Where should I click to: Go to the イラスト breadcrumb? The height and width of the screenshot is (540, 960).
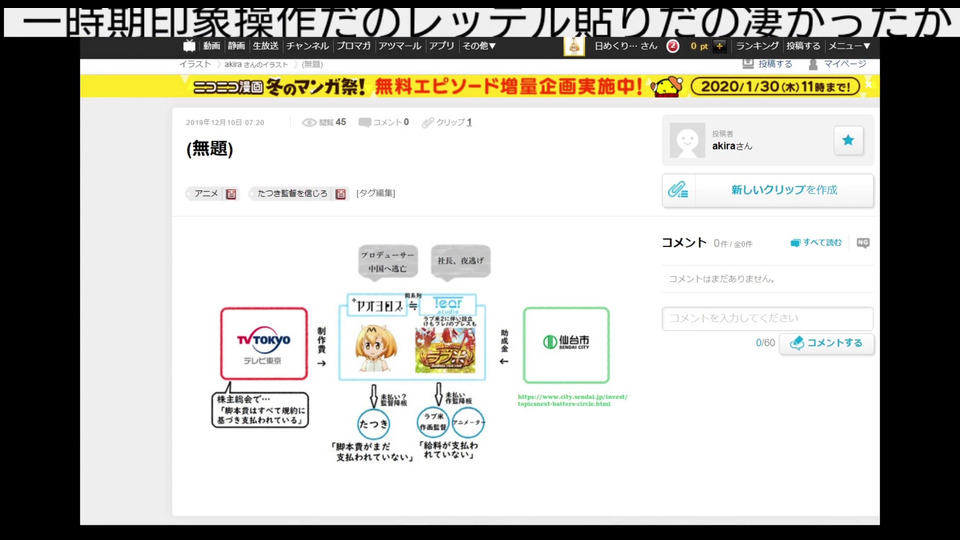coord(195,64)
